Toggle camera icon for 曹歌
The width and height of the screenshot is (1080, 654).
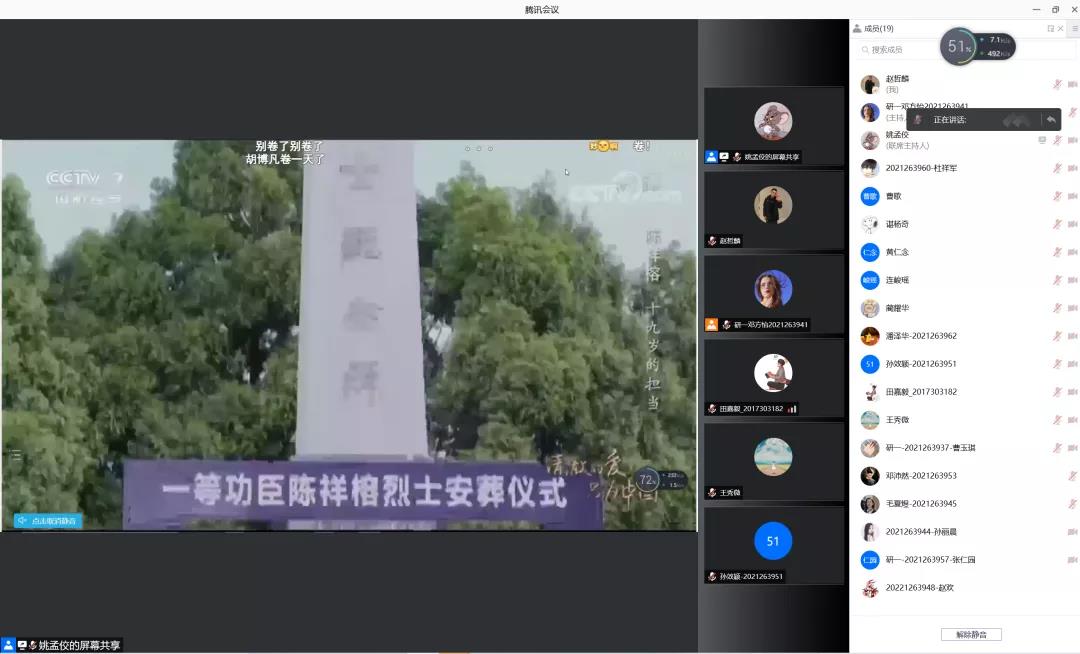pos(1072,196)
